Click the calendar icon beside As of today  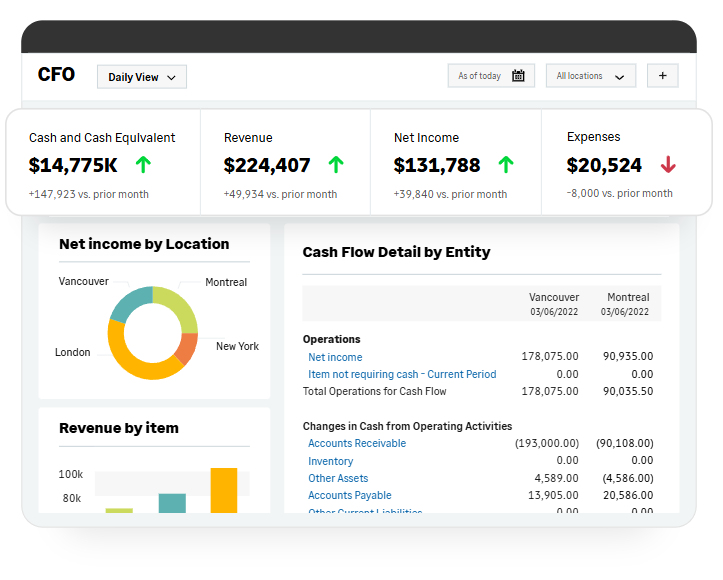pyautogui.click(x=518, y=76)
